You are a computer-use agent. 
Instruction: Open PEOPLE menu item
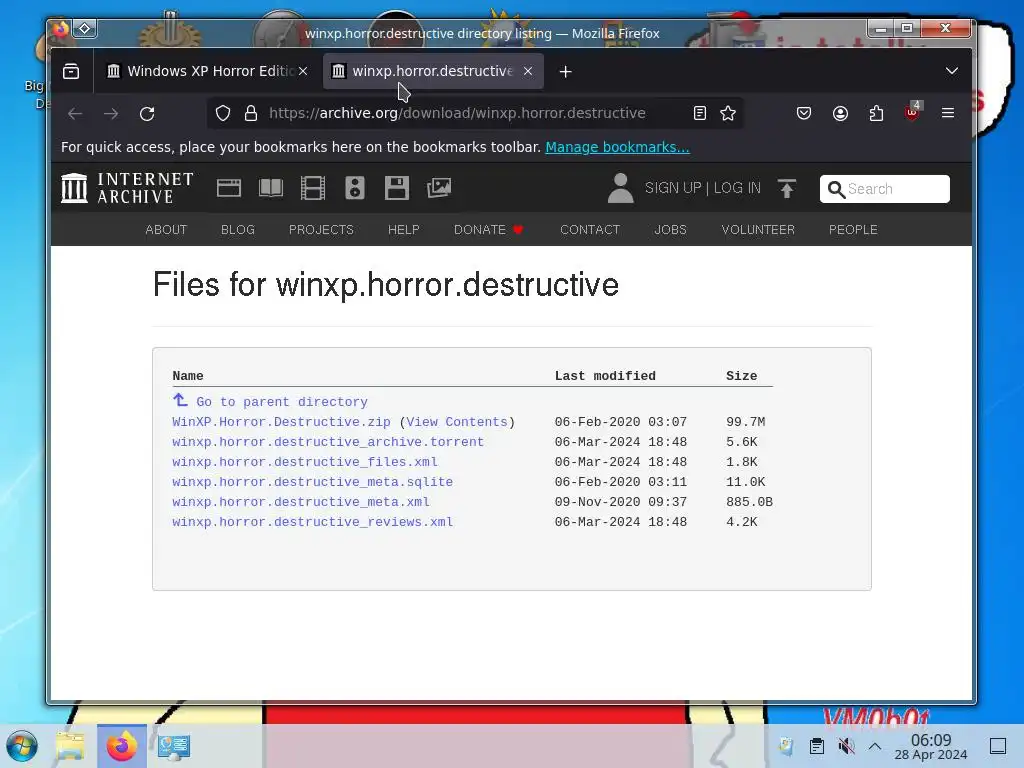coord(853,230)
